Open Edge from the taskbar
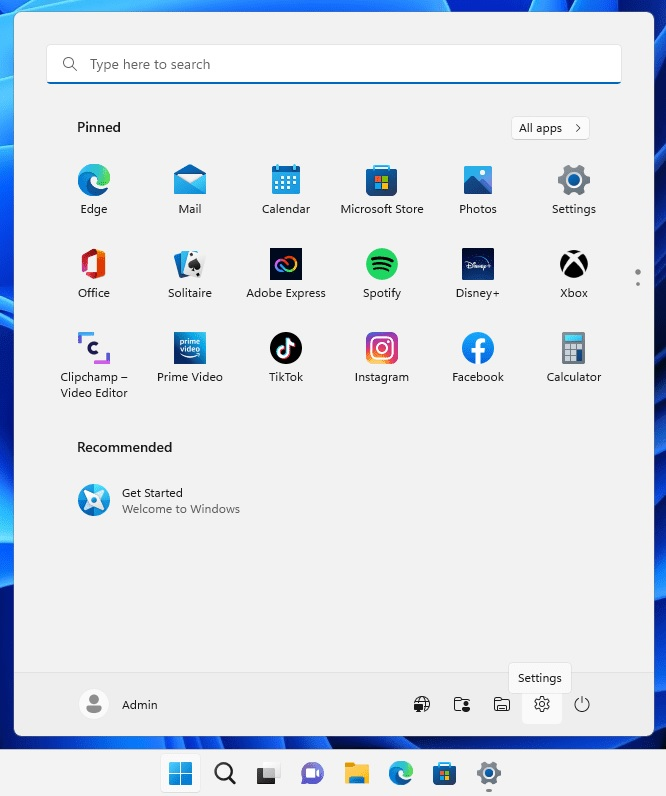Screen dimensions: 666x796 [401, 773]
